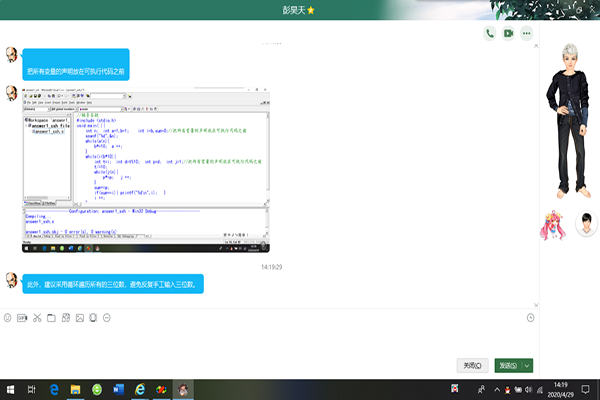The height and width of the screenshot is (400, 600).
Task: Open the three-dots more options menu
Action: [x=526, y=33]
